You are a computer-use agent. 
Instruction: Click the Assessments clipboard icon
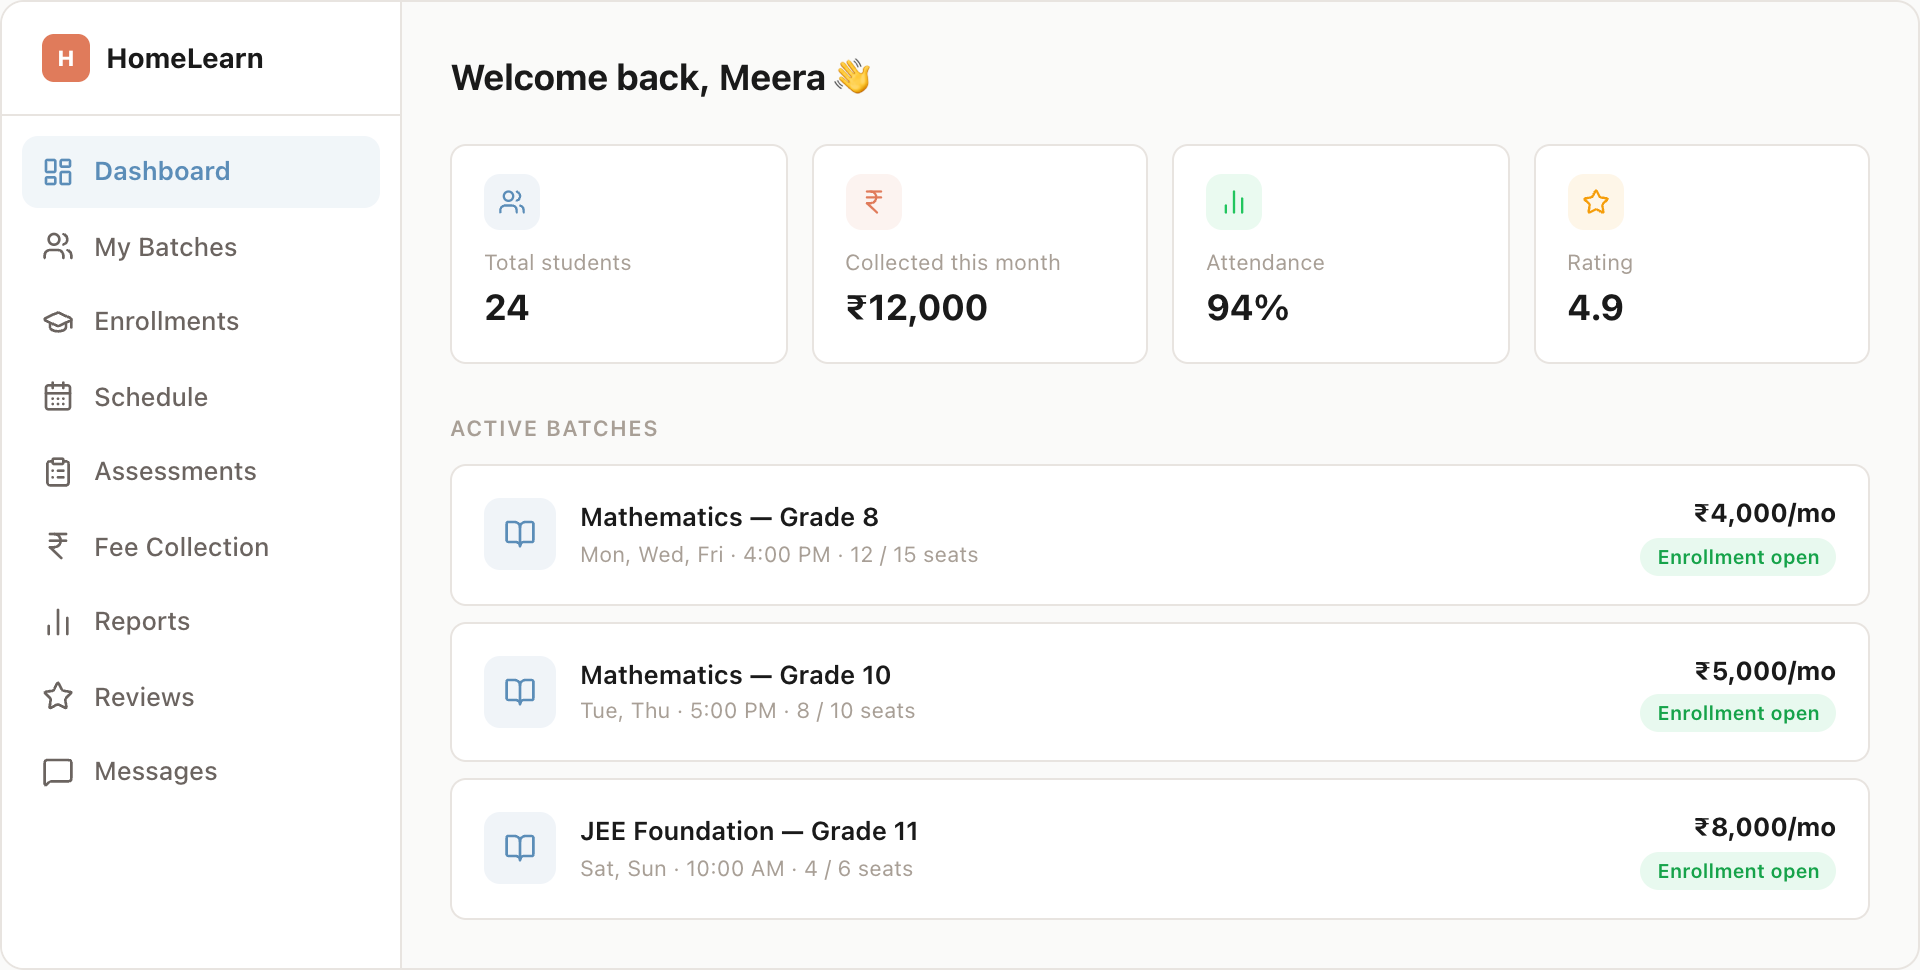pos(58,471)
